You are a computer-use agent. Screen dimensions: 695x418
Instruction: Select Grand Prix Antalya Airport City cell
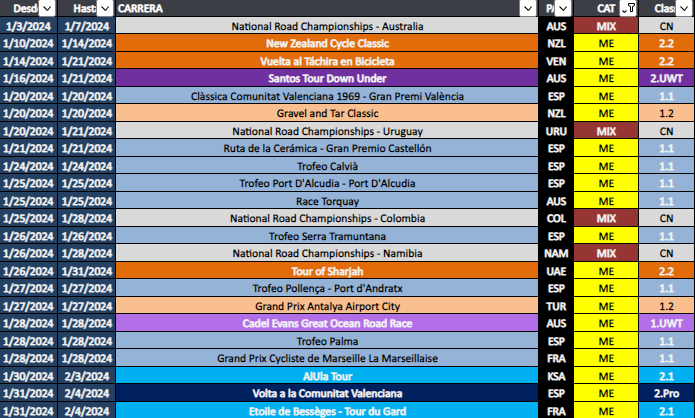(x=327, y=306)
